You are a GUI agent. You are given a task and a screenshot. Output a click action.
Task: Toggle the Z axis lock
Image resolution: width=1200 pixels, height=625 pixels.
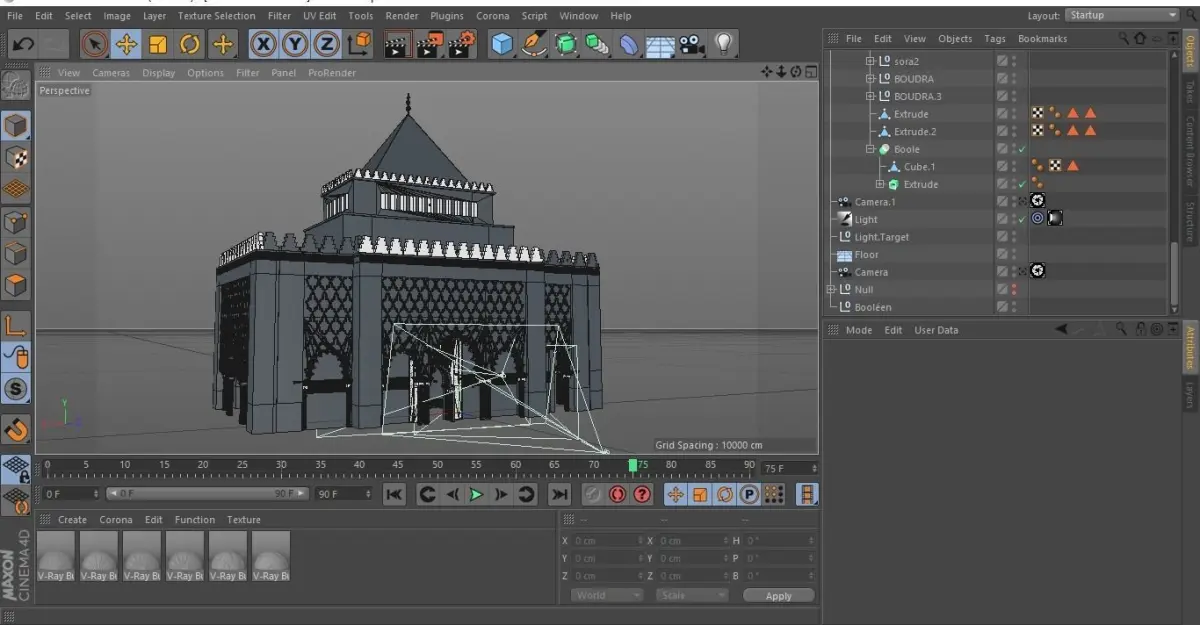coord(326,44)
